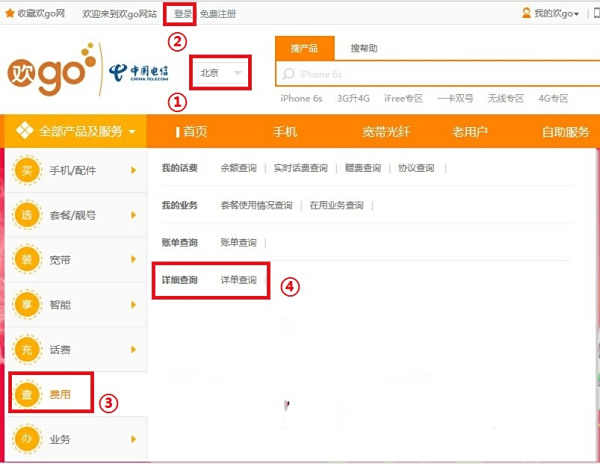The image size is (600, 464).
Task: Click 在用业务查询 link
Action: coord(336,205)
